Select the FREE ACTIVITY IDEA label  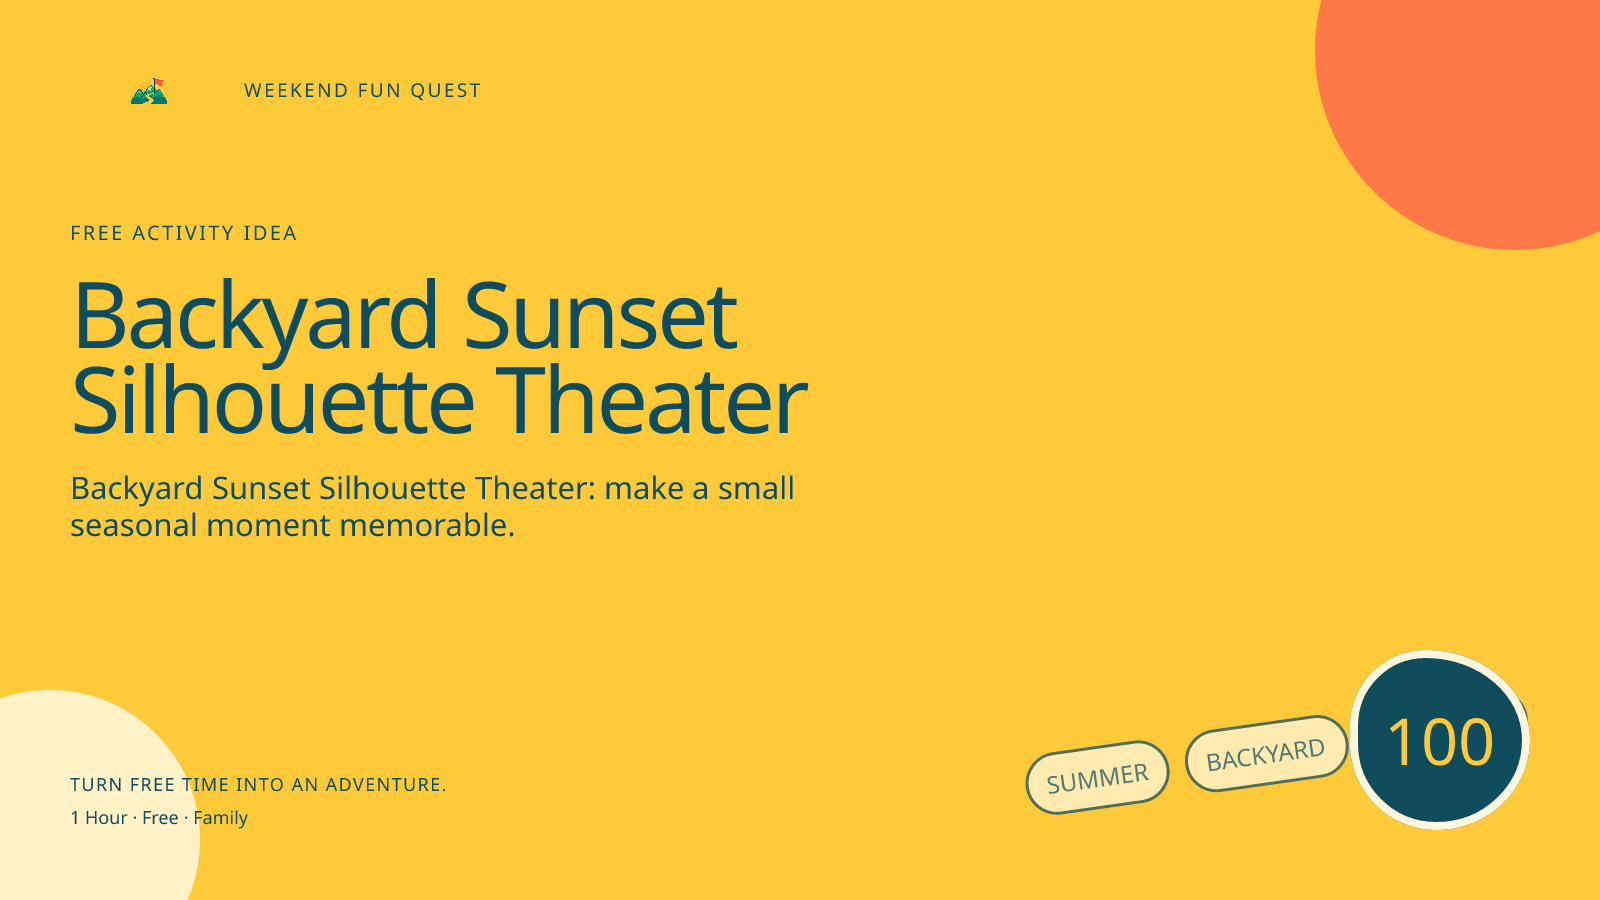[x=184, y=233]
